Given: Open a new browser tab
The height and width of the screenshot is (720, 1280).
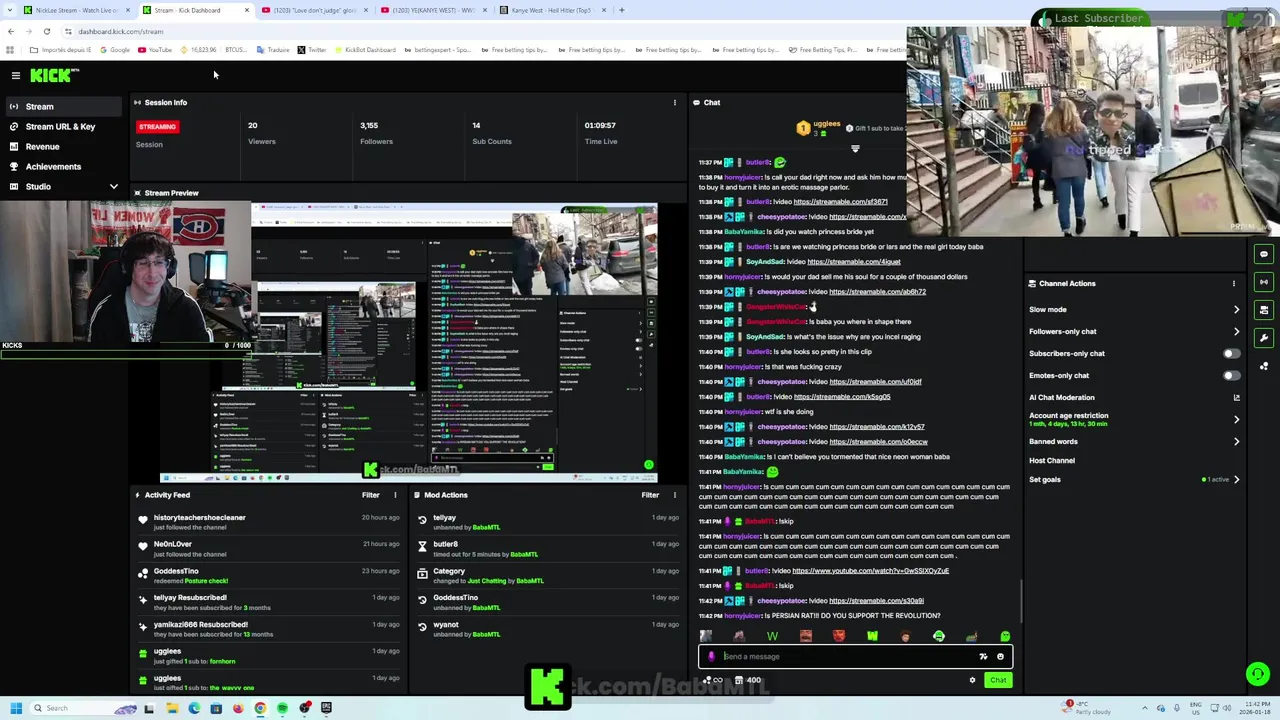Looking at the screenshot, I should (x=621, y=10).
